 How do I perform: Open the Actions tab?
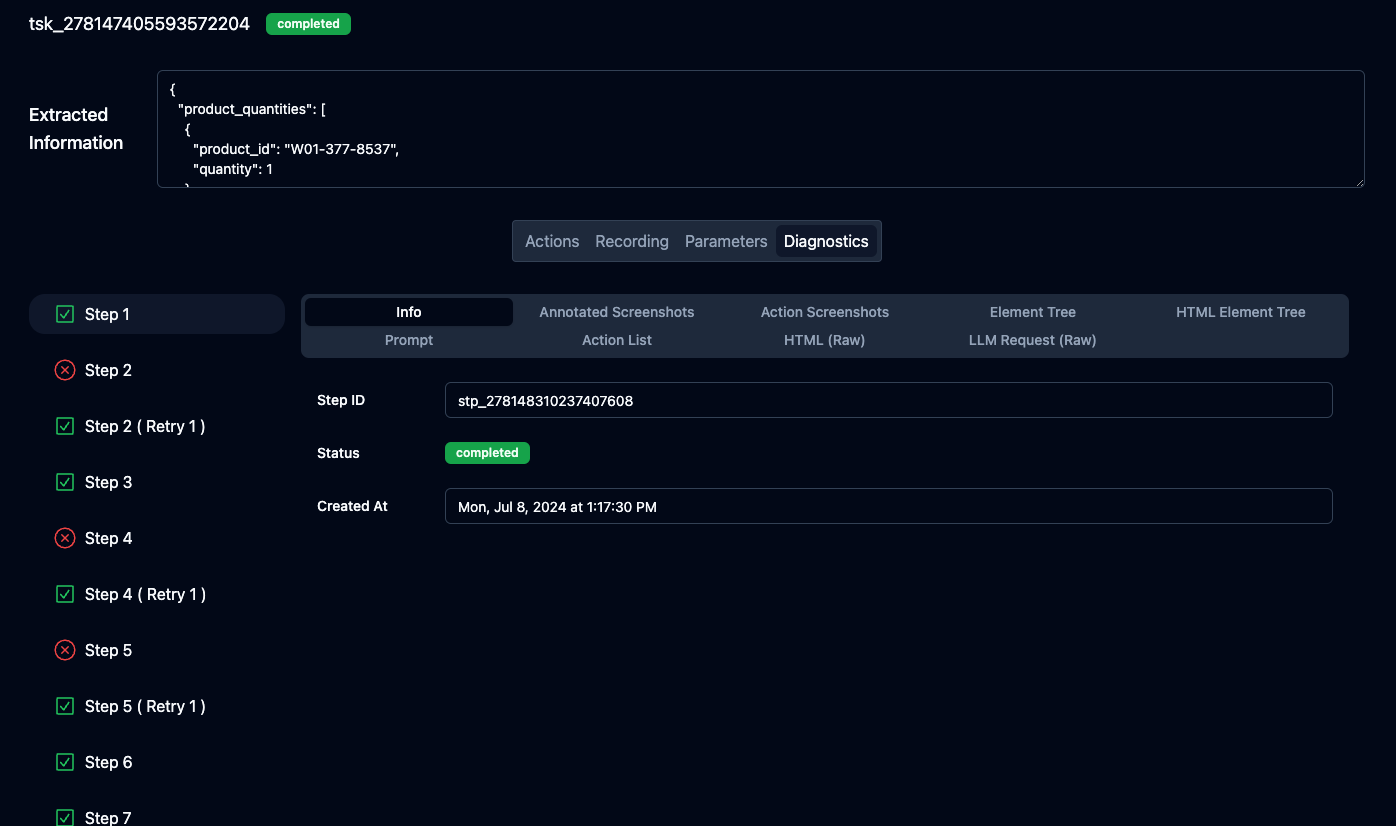(552, 241)
